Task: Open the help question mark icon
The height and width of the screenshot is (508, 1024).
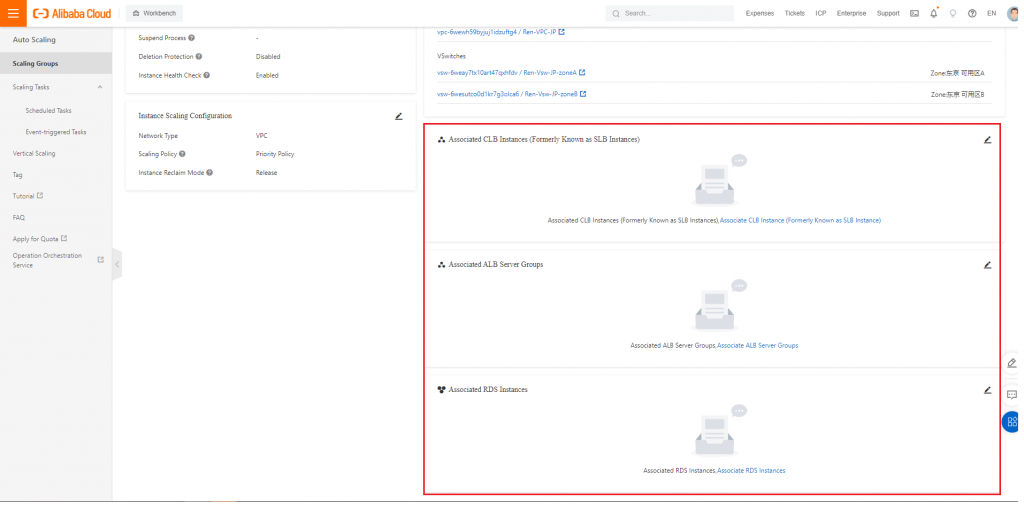Action: (972, 13)
